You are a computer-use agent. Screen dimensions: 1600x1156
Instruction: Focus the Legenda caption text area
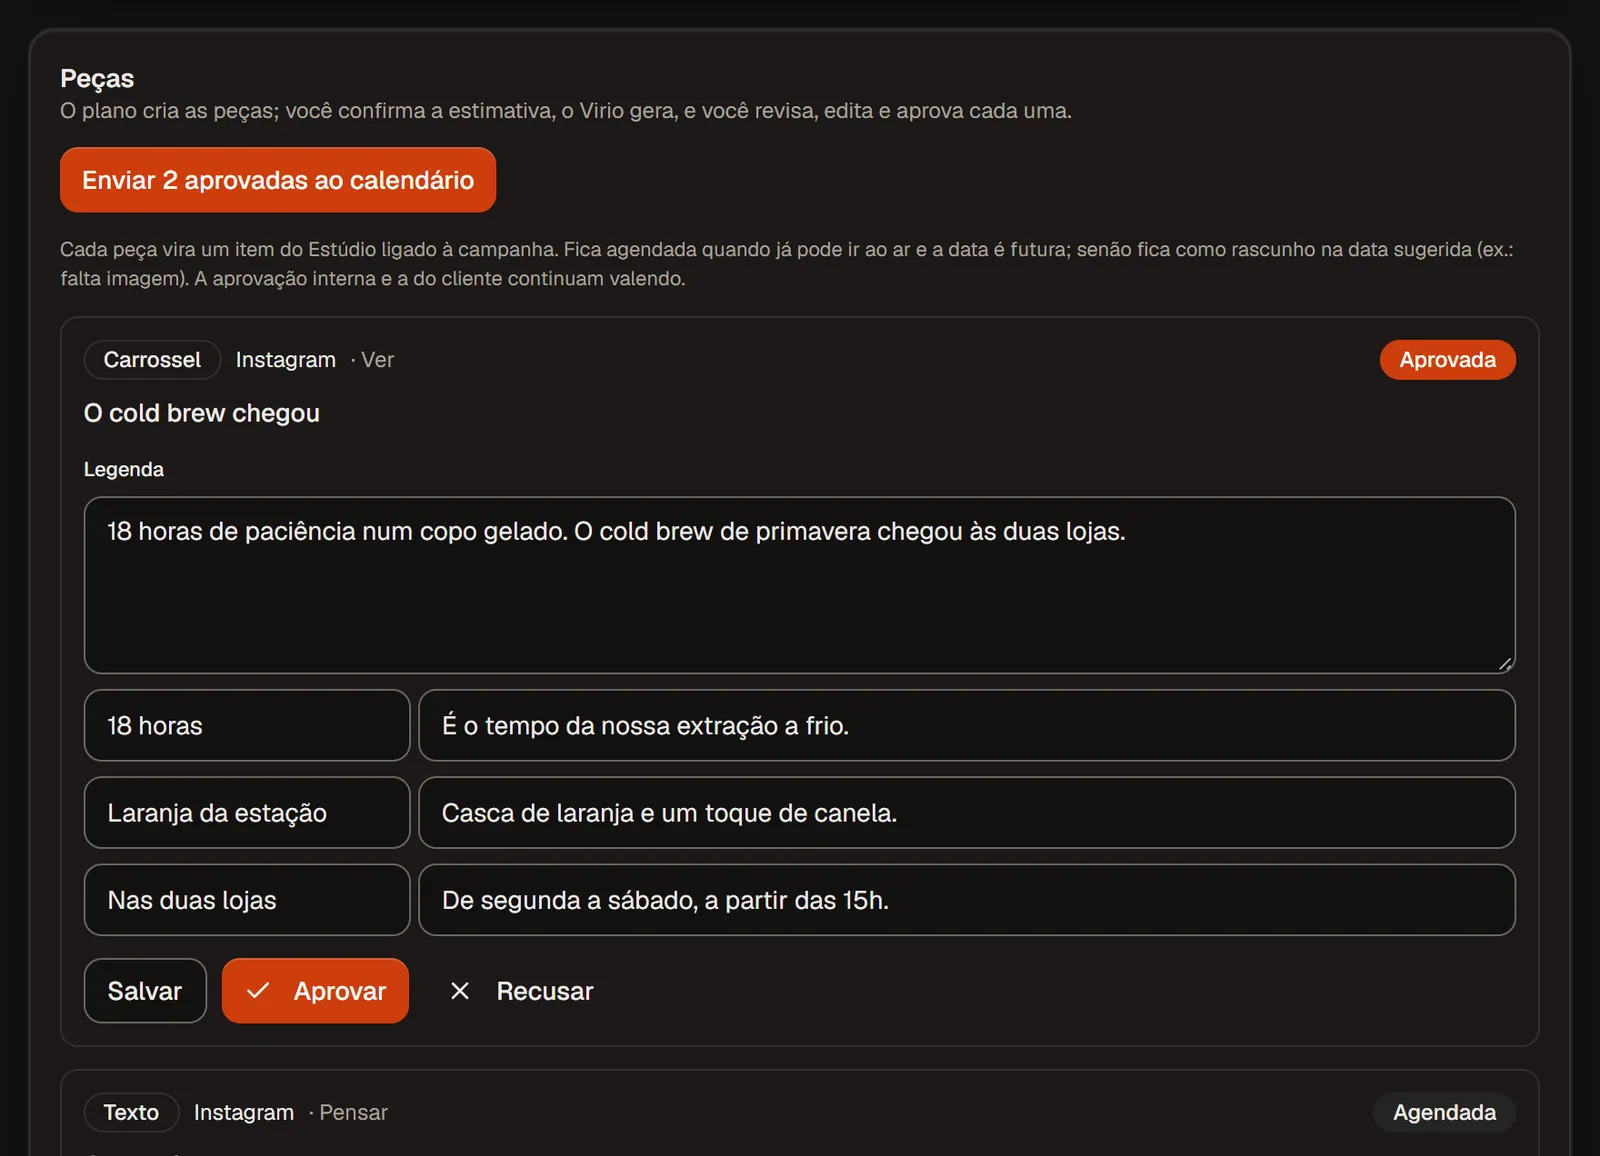tap(800, 585)
